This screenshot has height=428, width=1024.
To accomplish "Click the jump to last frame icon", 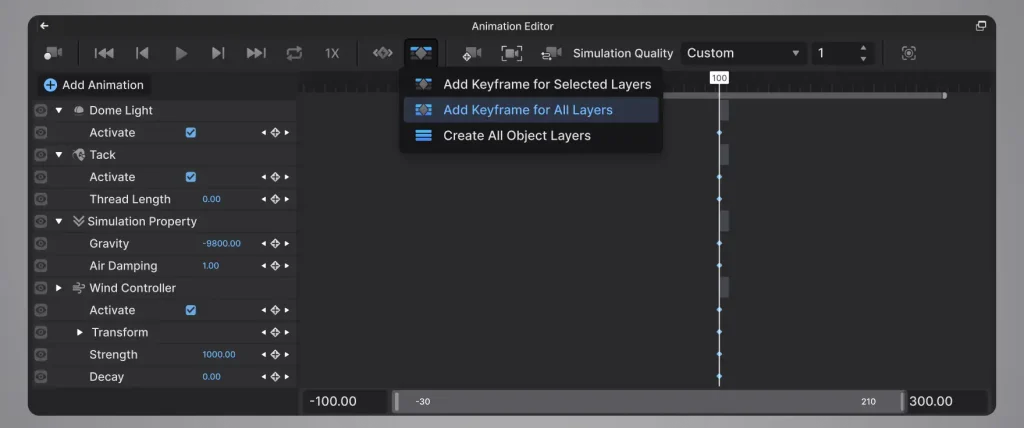I will pos(256,54).
